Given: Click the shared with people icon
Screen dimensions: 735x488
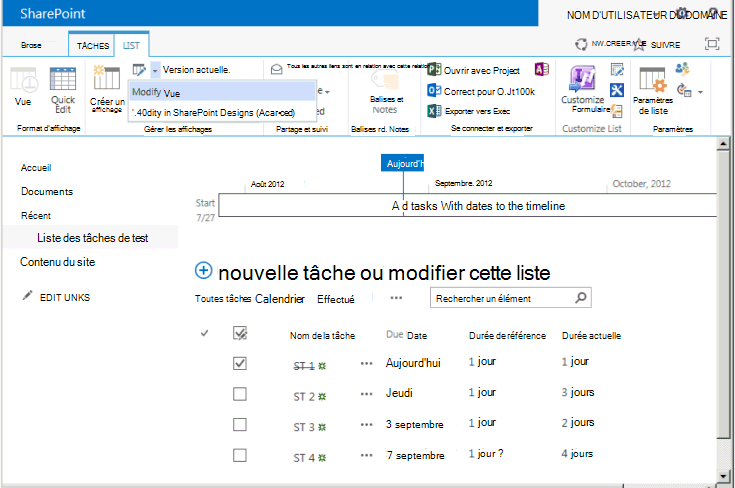Looking at the screenshot, I should pyautogui.click(x=682, y=69).
